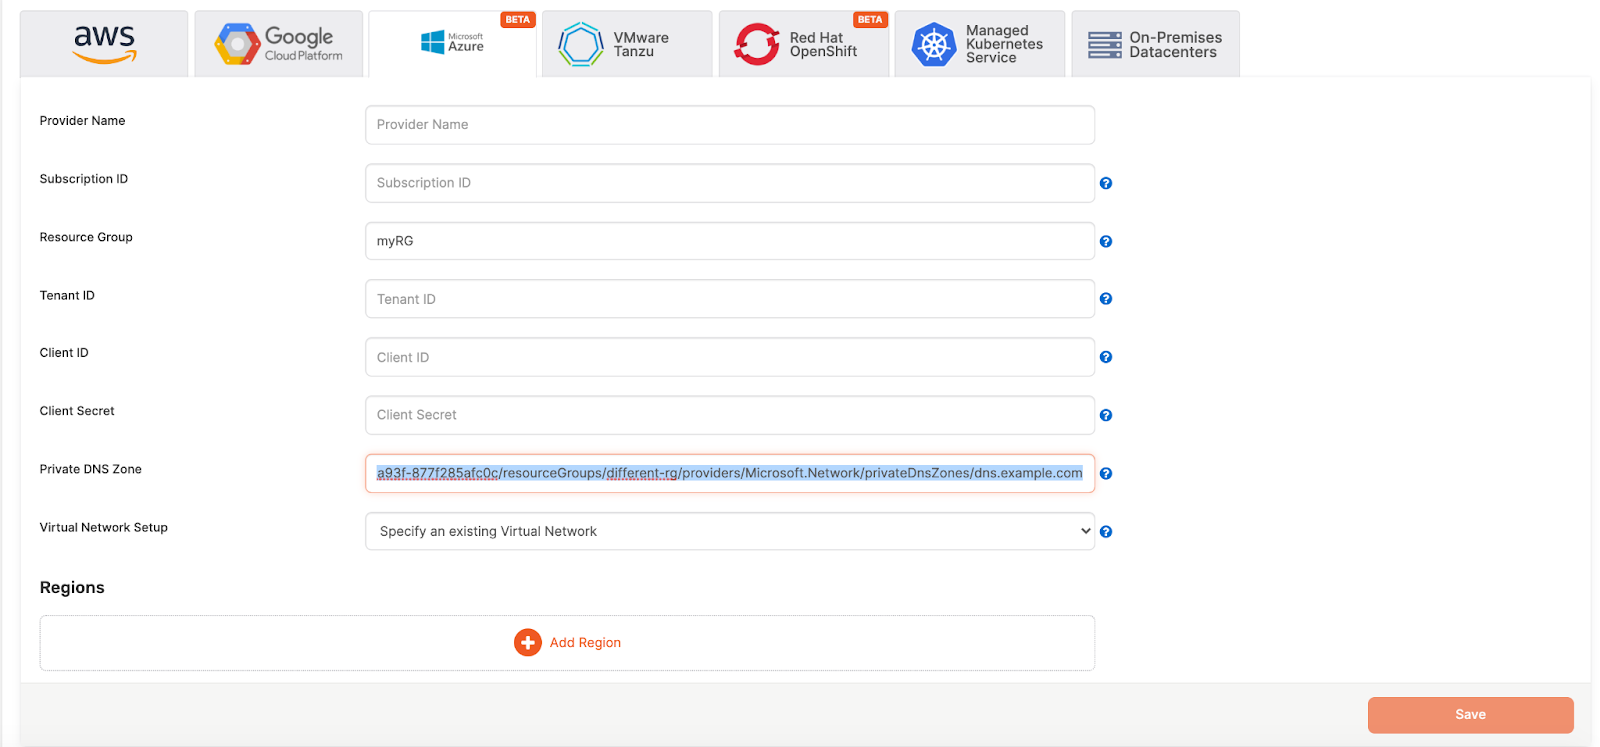
Task: Select Managed Kubernetes Service tab
Action: coord(980,44)
